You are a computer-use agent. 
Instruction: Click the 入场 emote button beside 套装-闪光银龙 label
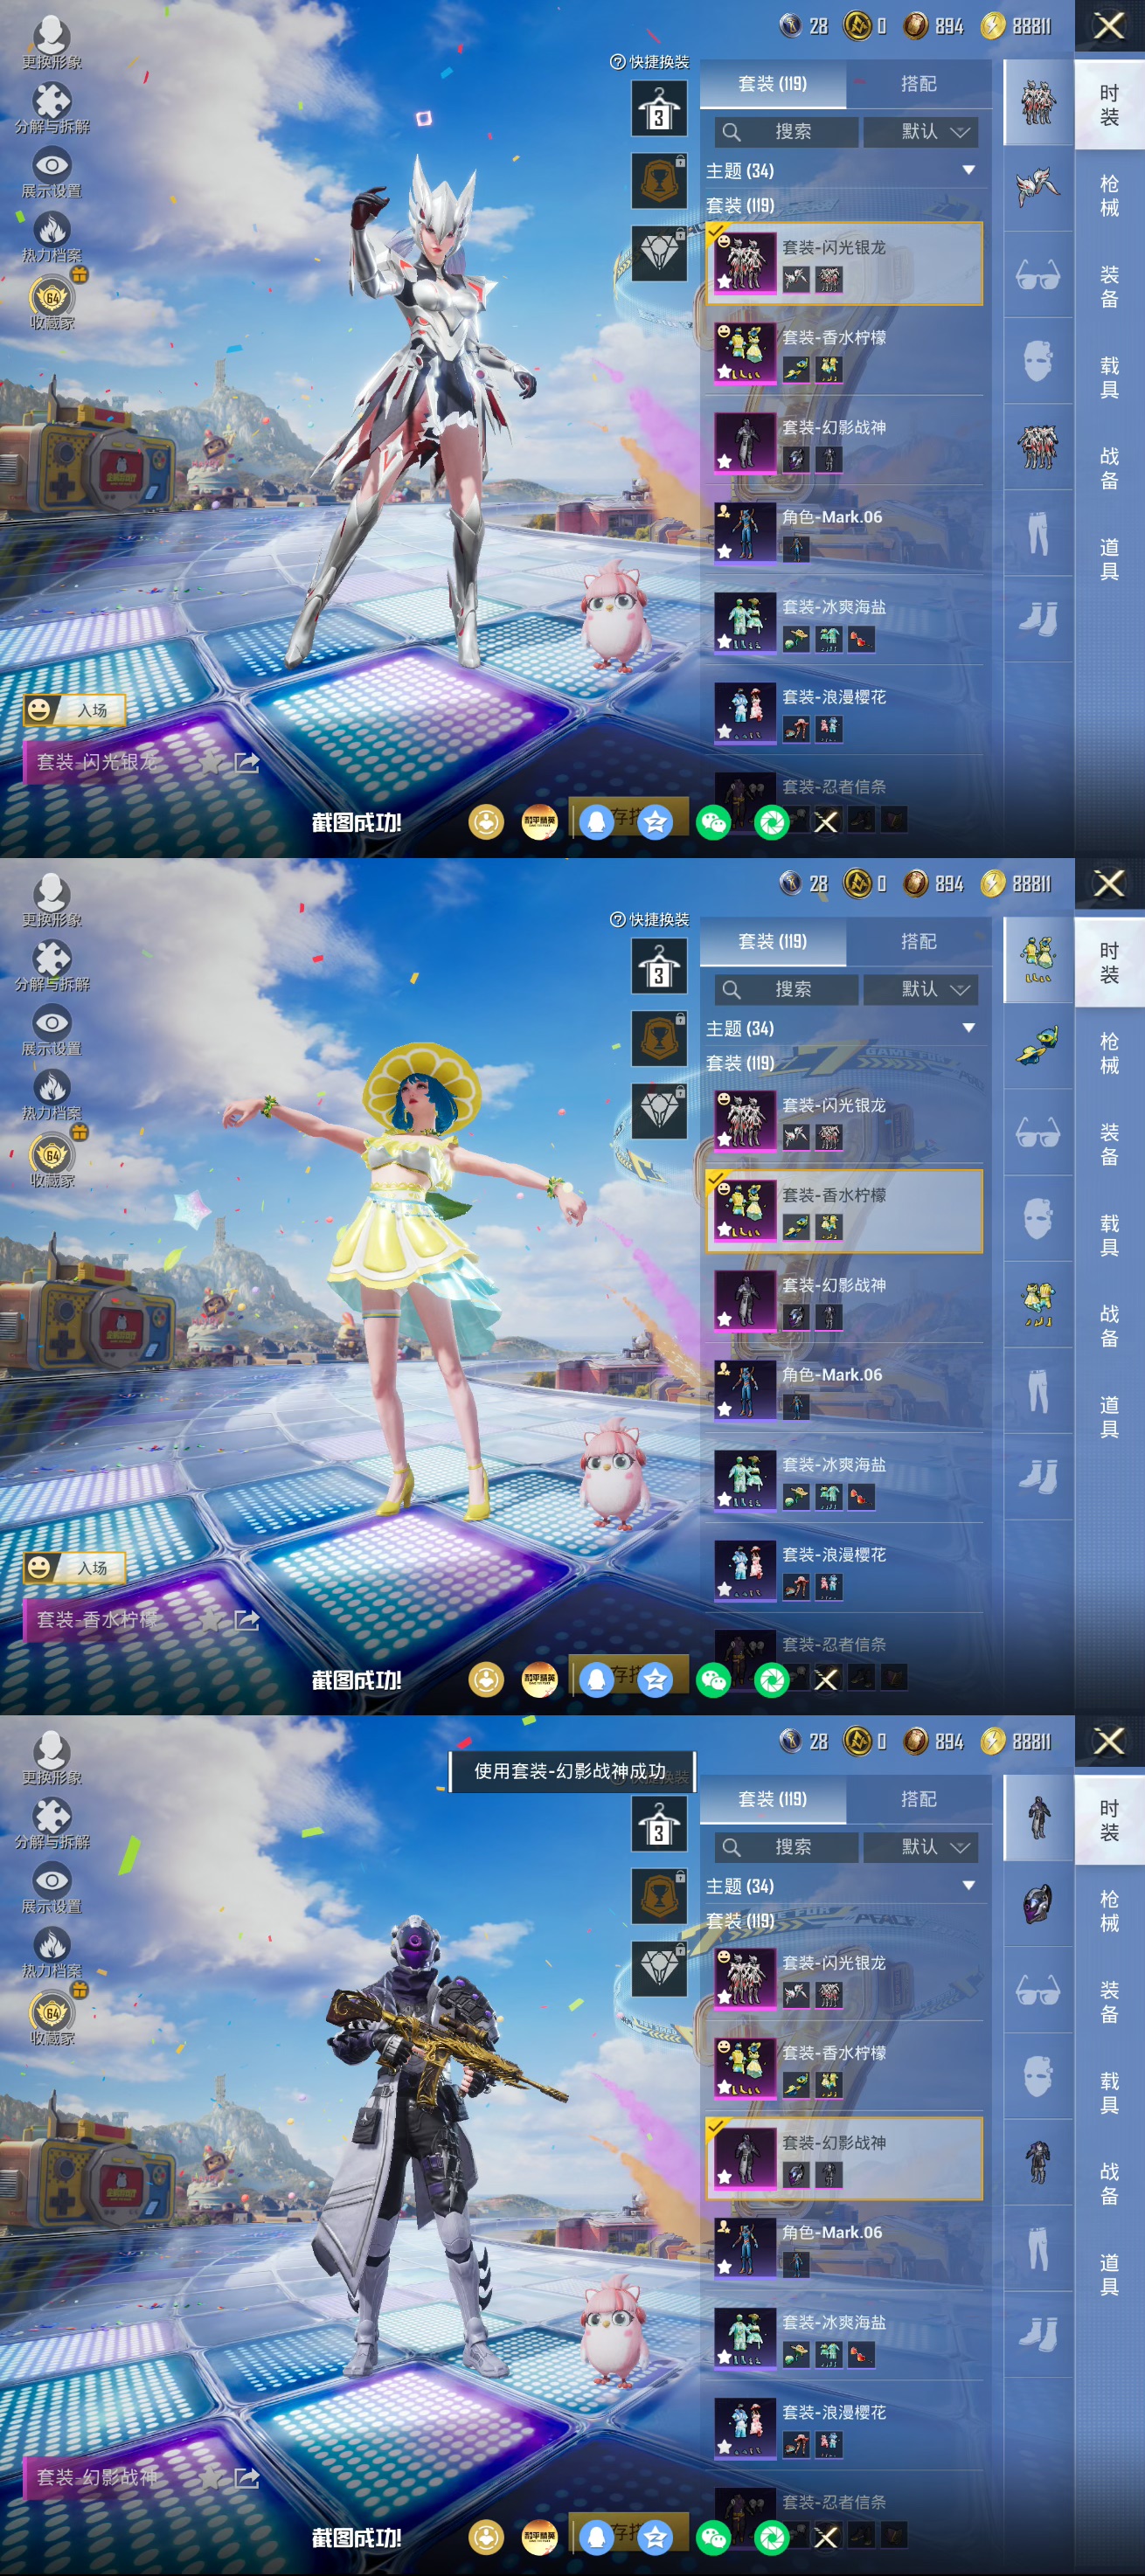[75, 710]
